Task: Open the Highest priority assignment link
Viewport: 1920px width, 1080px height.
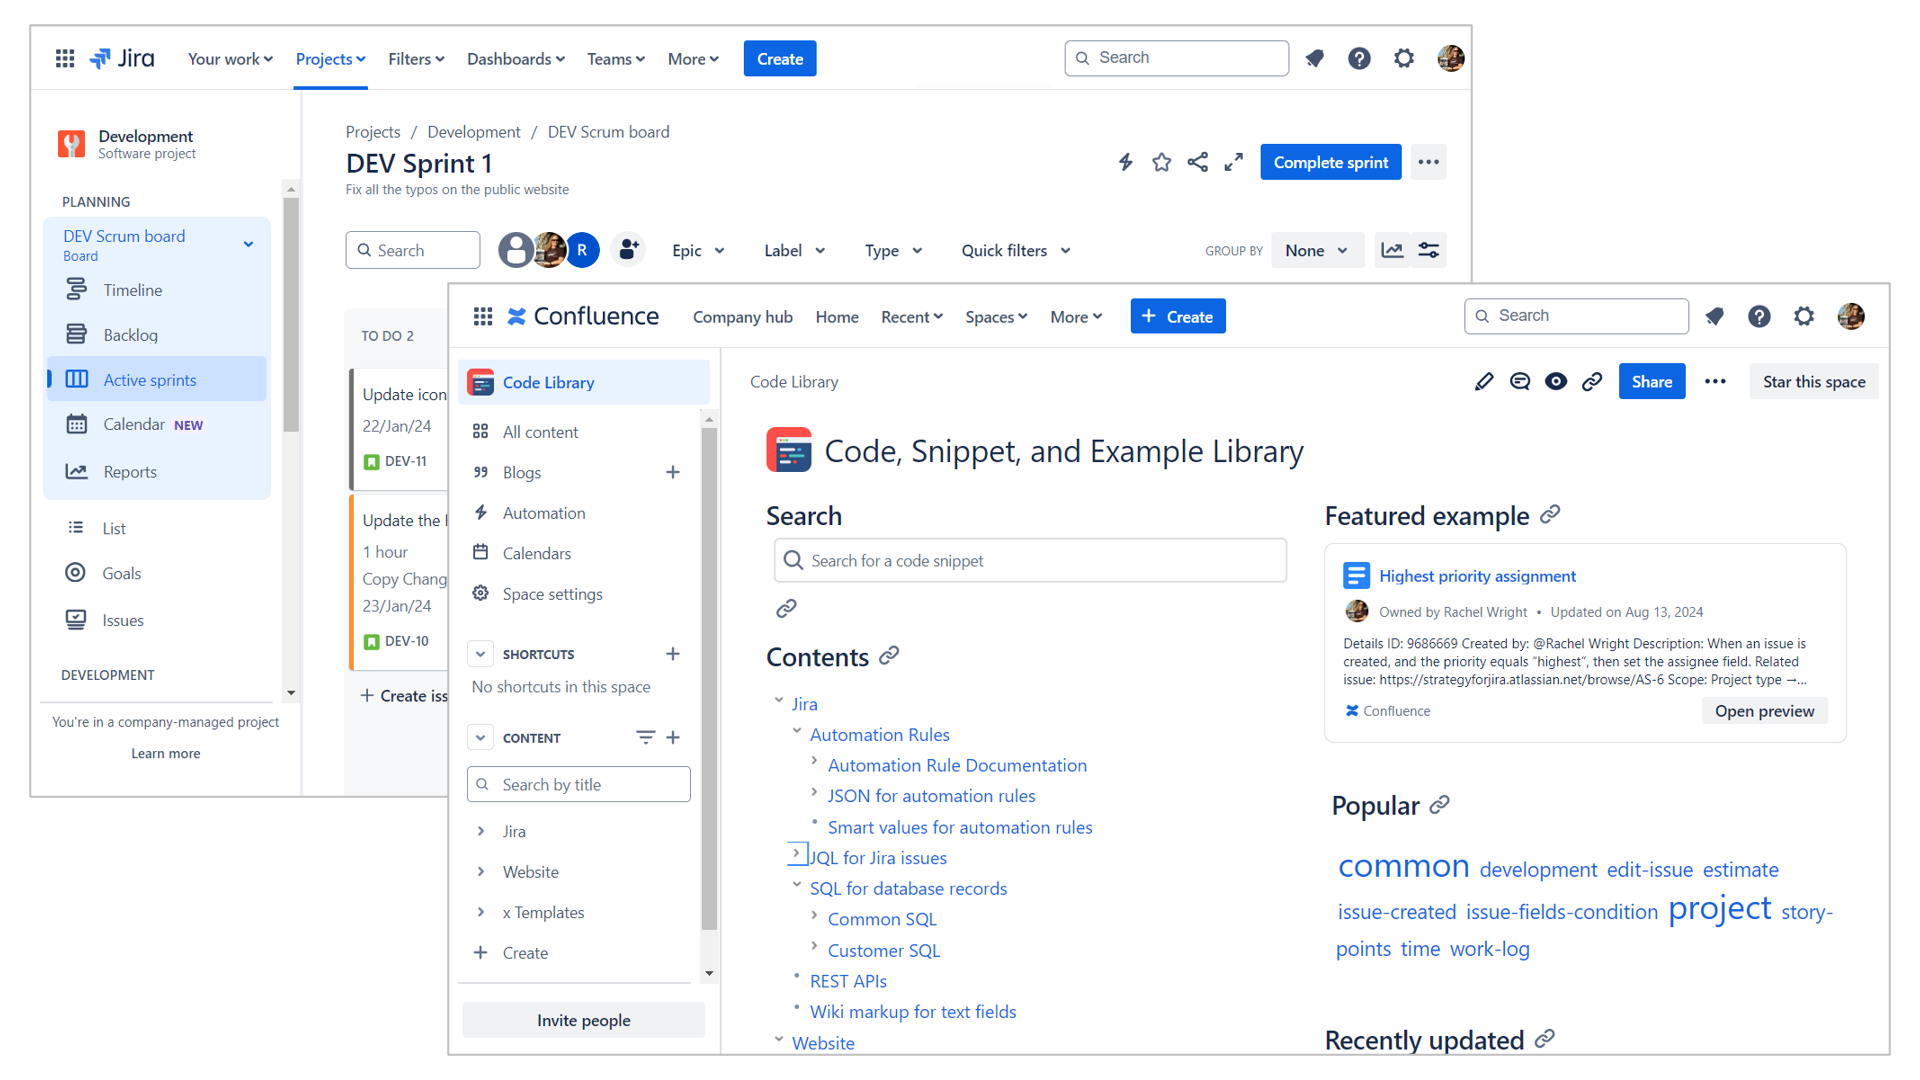Action: click(x=1477, y=576)
